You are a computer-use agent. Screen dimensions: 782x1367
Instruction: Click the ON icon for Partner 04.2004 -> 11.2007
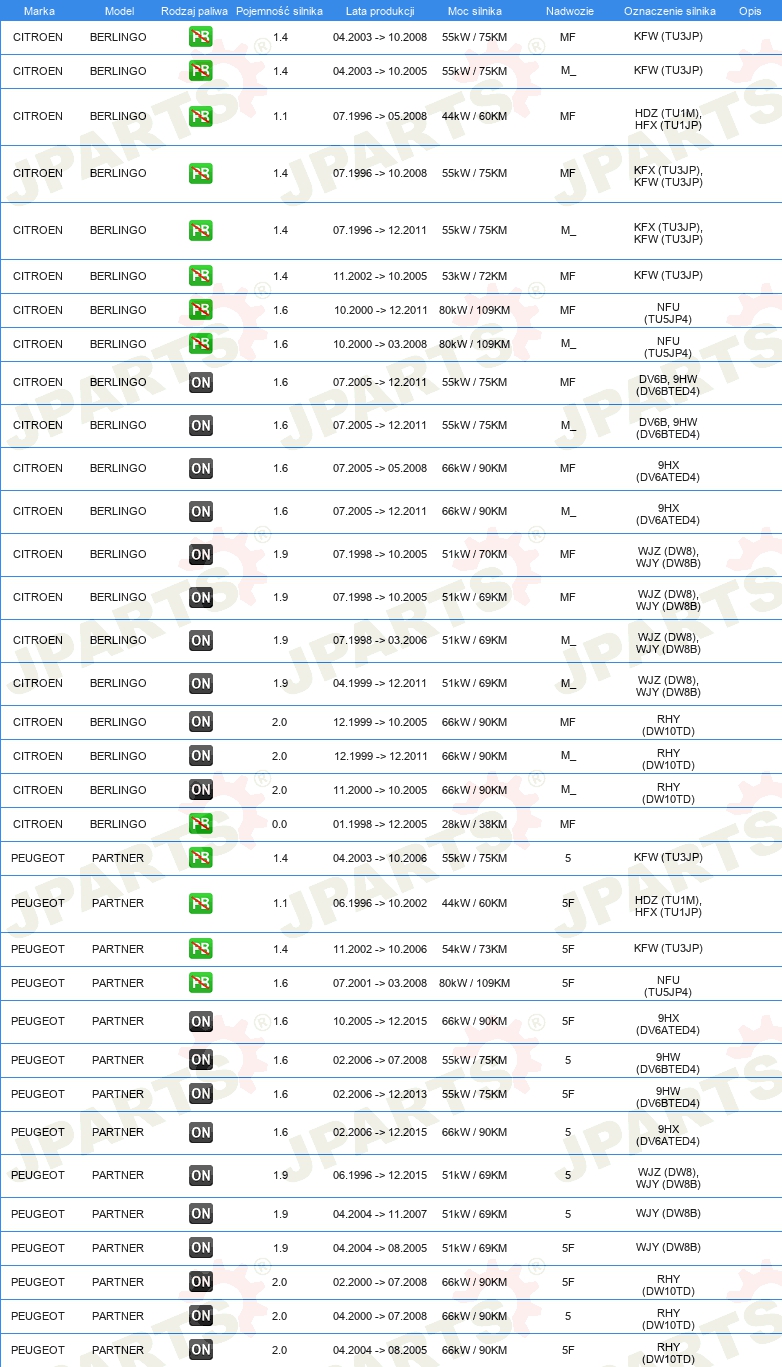pos(201,1214)
